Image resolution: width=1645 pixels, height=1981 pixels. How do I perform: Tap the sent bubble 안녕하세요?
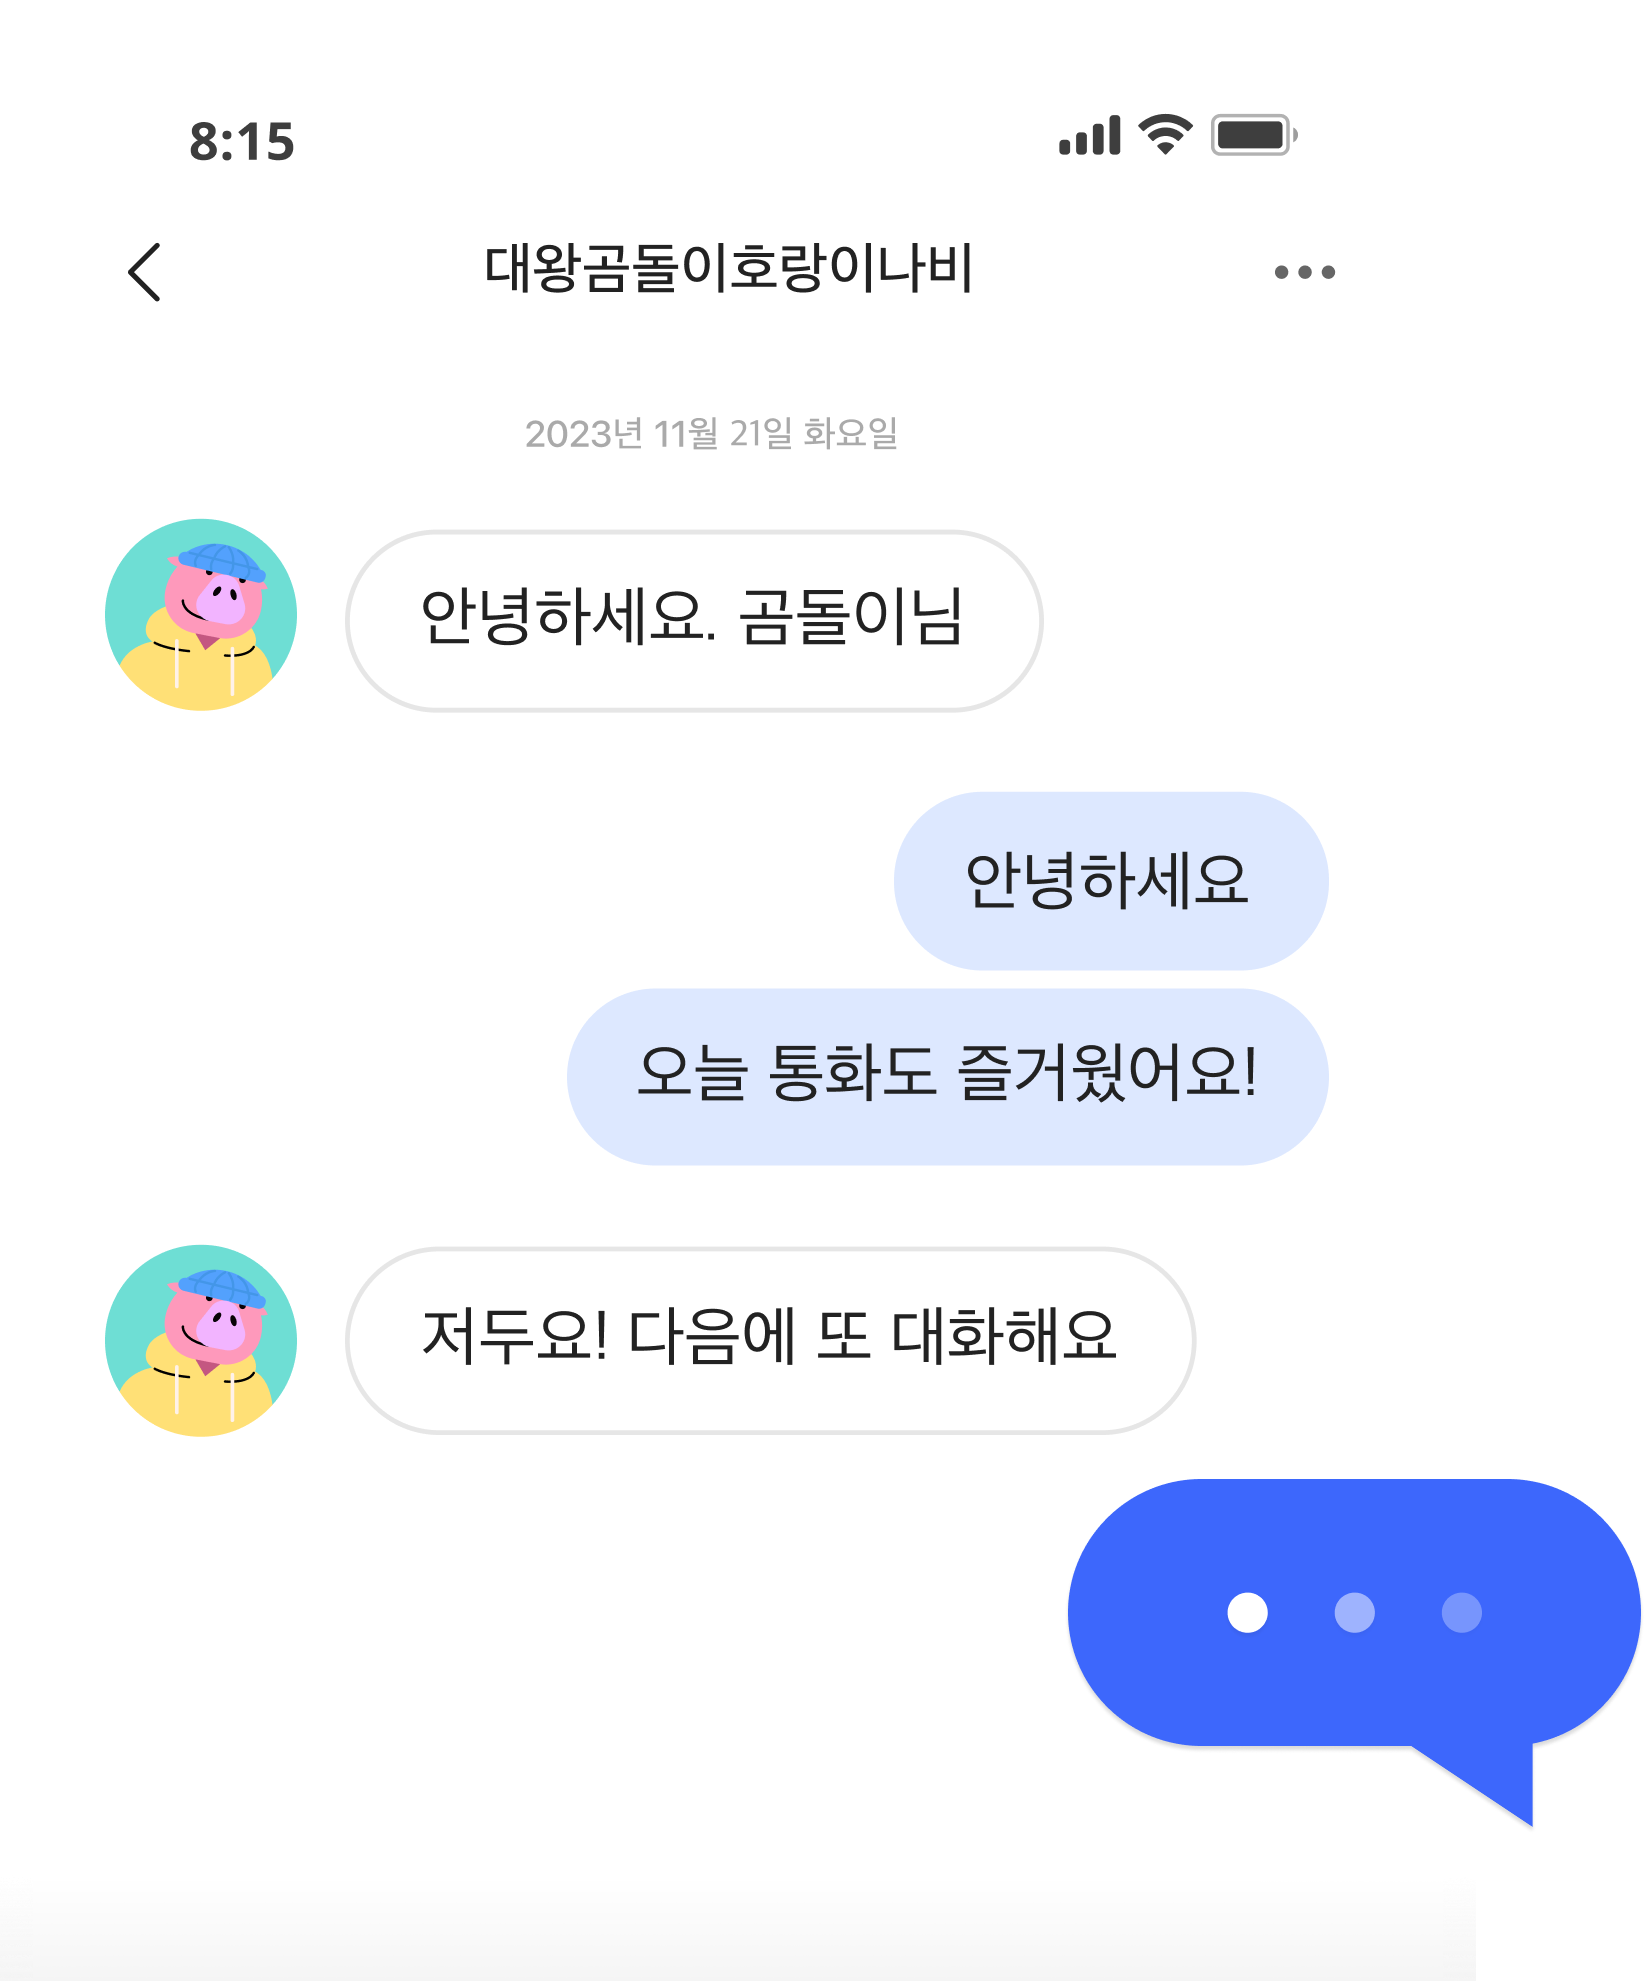pyautogui.click(x=1110, y=880)
